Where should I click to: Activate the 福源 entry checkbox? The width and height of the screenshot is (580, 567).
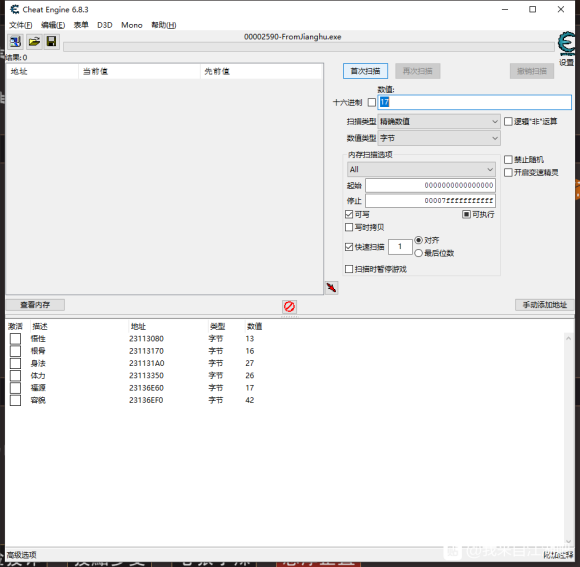(15, 388)
